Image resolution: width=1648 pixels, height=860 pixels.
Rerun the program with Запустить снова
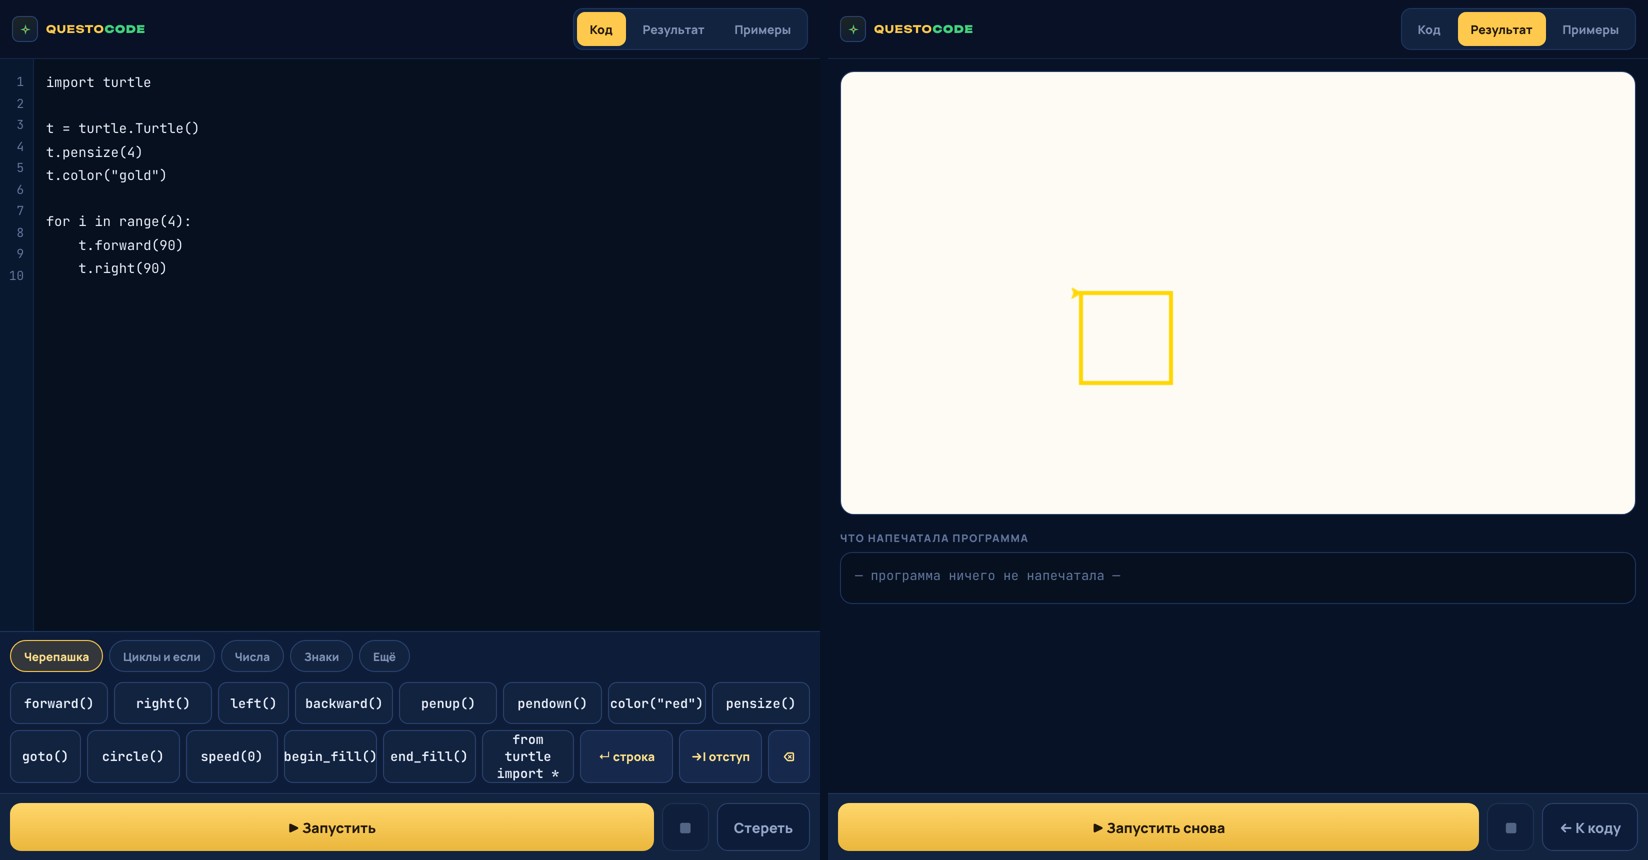(x=1158, y=828)
